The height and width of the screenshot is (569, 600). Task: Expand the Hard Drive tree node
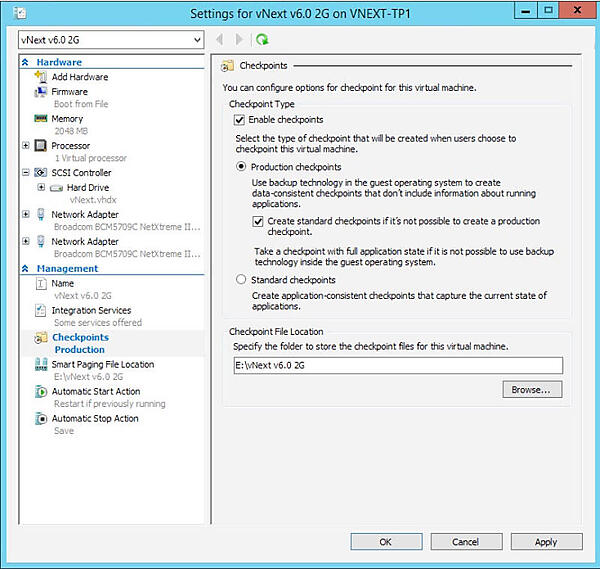tap(41, 187)
